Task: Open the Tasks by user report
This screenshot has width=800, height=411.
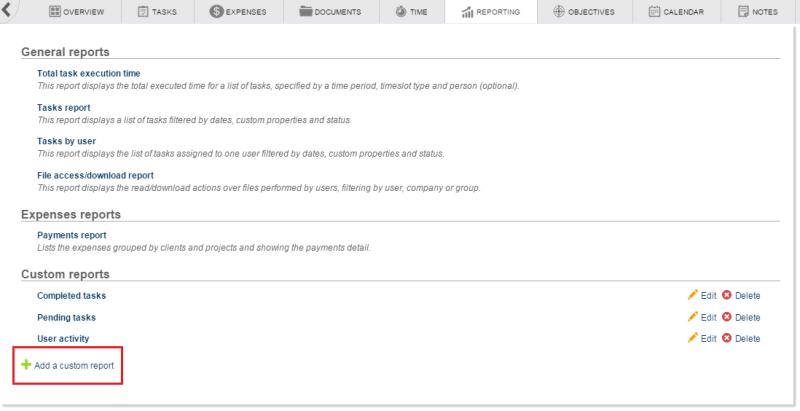Action: point(66,141)
